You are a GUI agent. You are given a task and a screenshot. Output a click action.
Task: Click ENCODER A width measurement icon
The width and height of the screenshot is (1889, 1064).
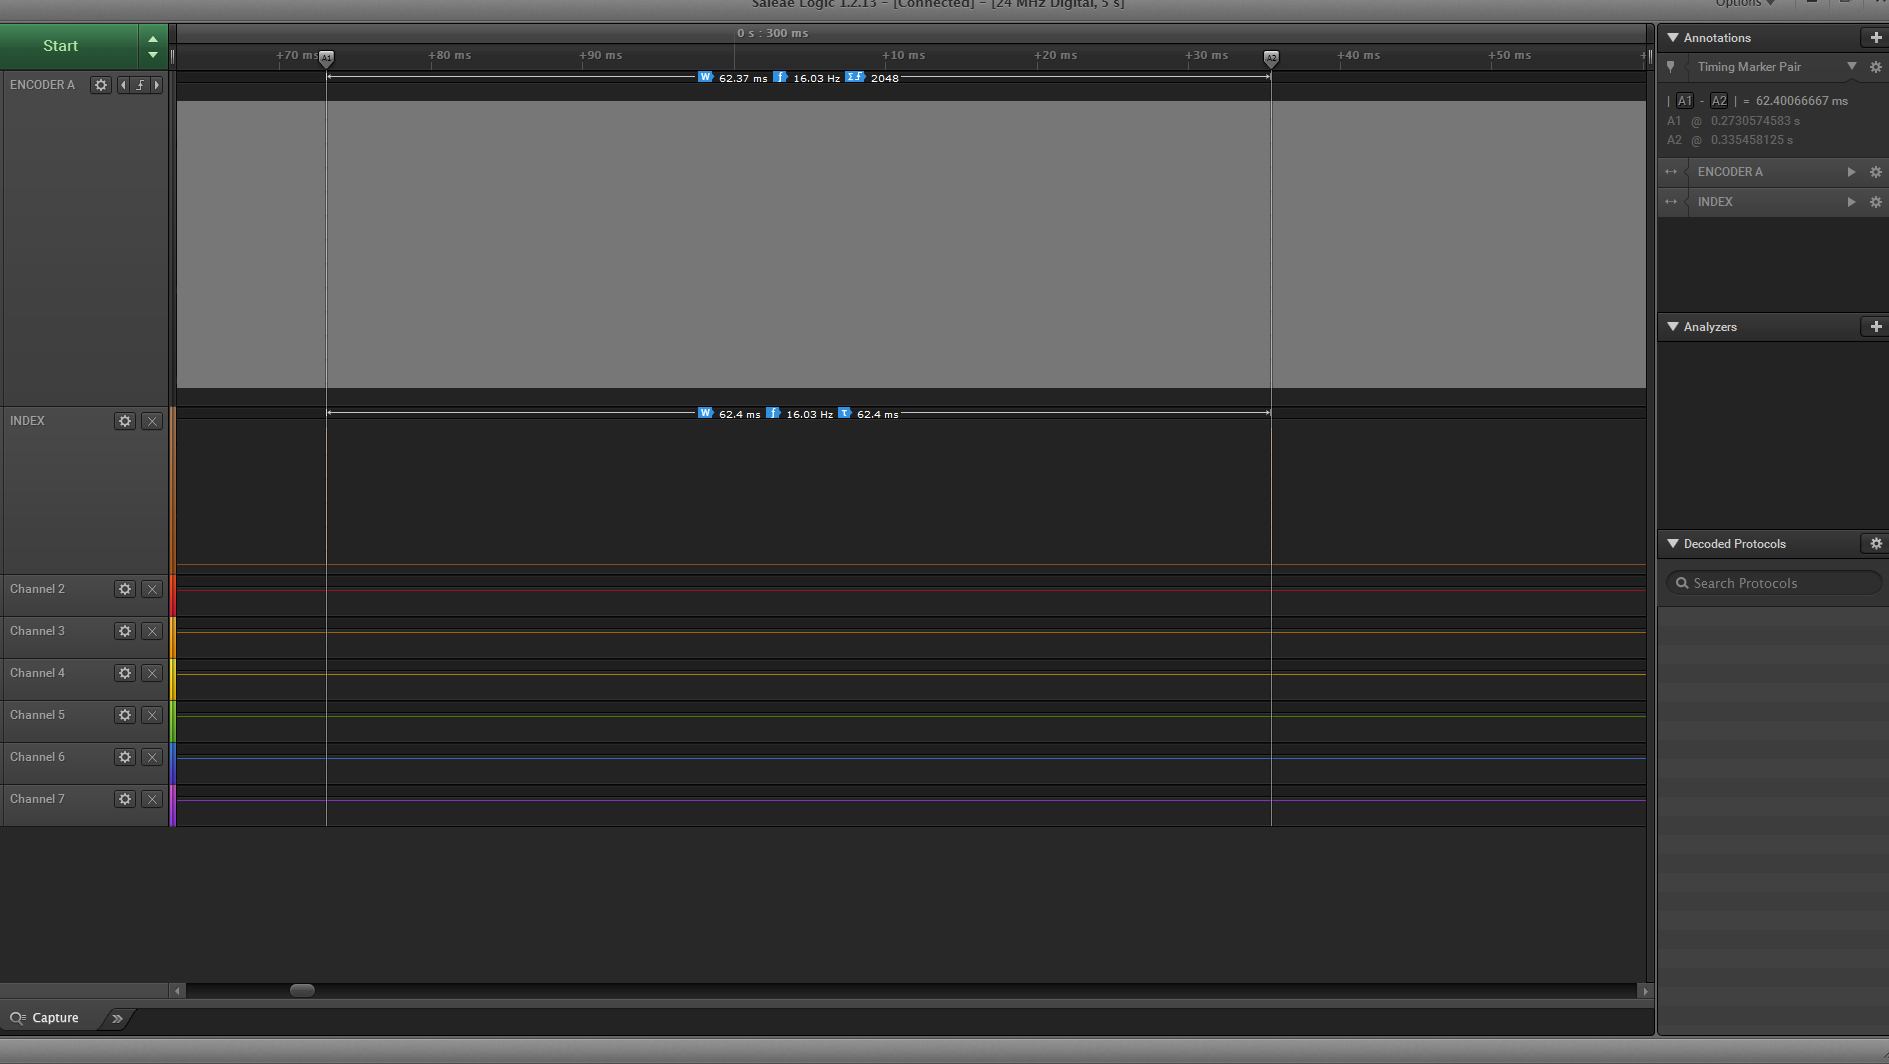click(x=705, y=77)
